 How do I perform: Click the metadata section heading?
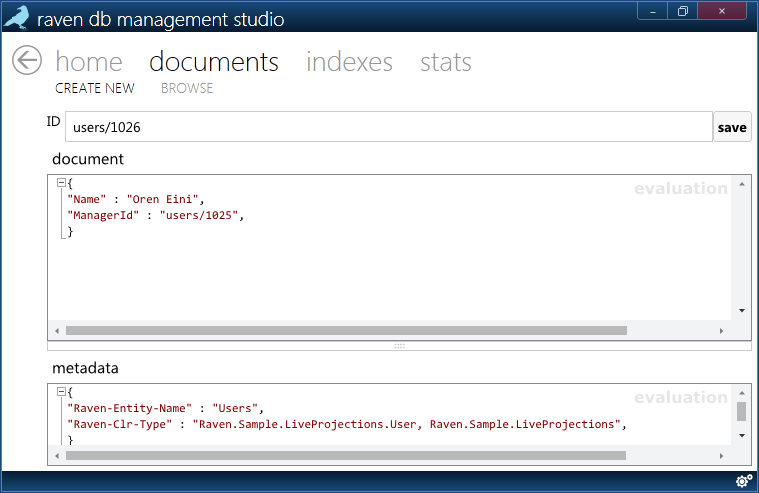coord(85,368)
